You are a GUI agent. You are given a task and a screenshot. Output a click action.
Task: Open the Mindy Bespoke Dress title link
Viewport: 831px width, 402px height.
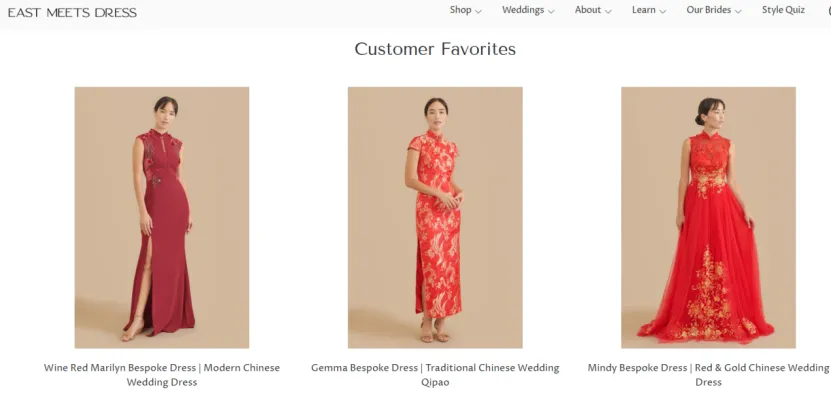(x=709, y=375)
